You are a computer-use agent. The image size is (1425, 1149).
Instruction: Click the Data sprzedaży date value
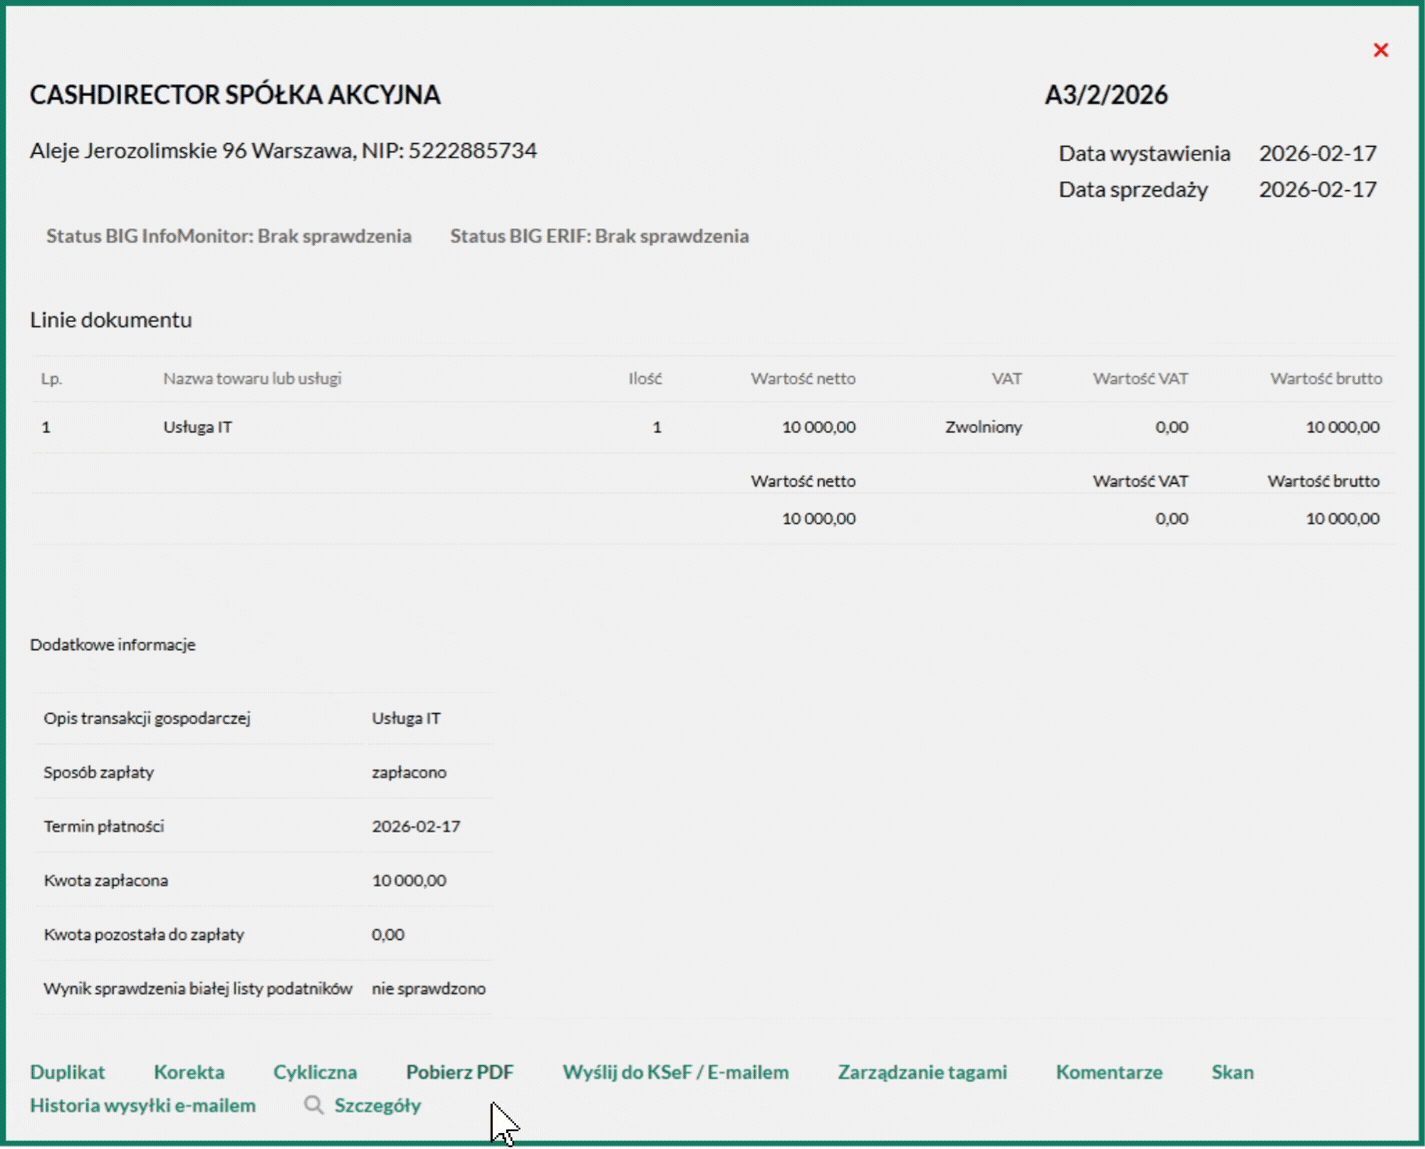pos(1317,189)
